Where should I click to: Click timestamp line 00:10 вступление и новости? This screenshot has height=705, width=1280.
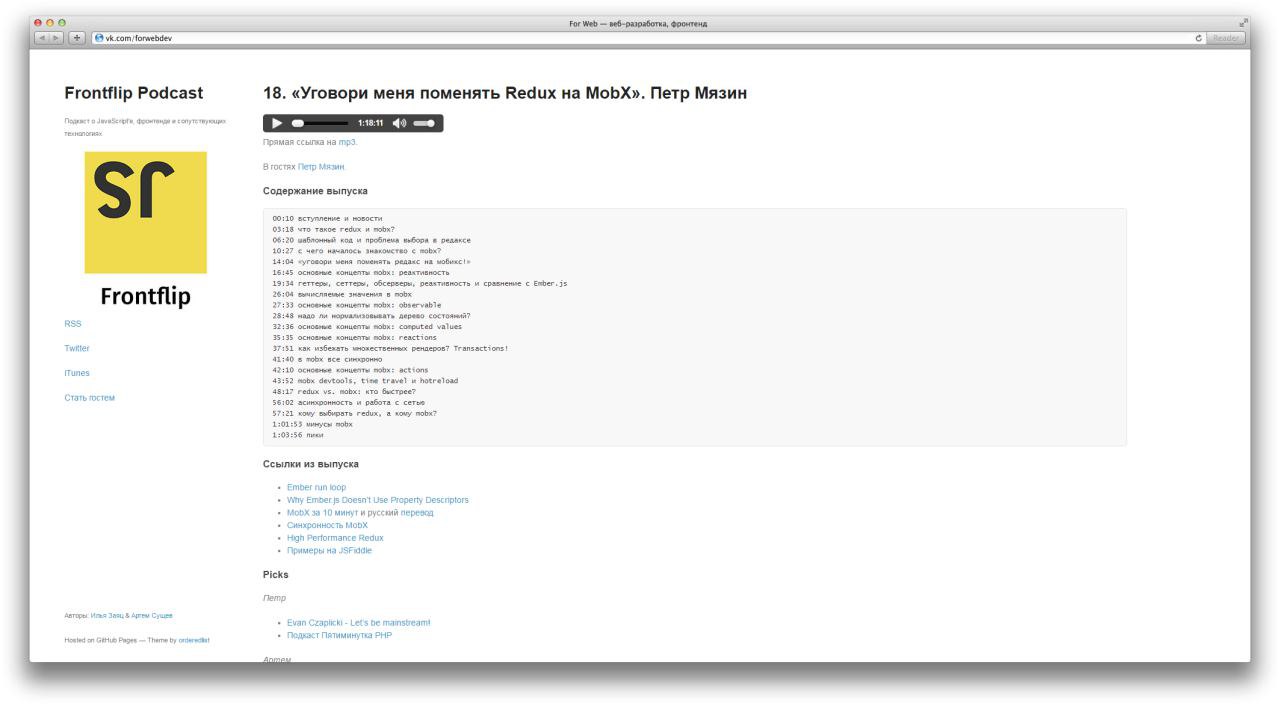click(327, 218)
